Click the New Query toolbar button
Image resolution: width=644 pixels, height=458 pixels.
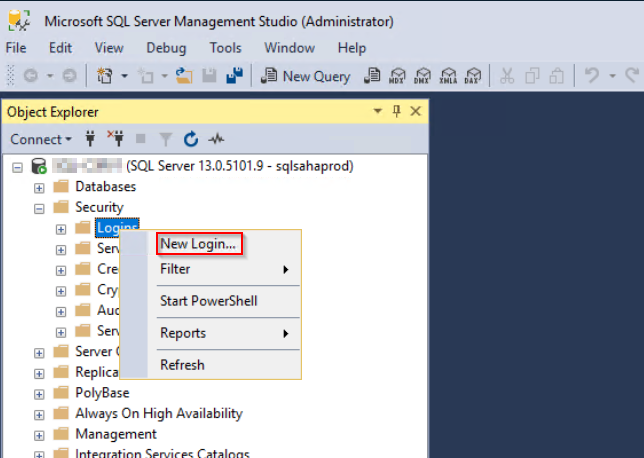click(306, 76)
